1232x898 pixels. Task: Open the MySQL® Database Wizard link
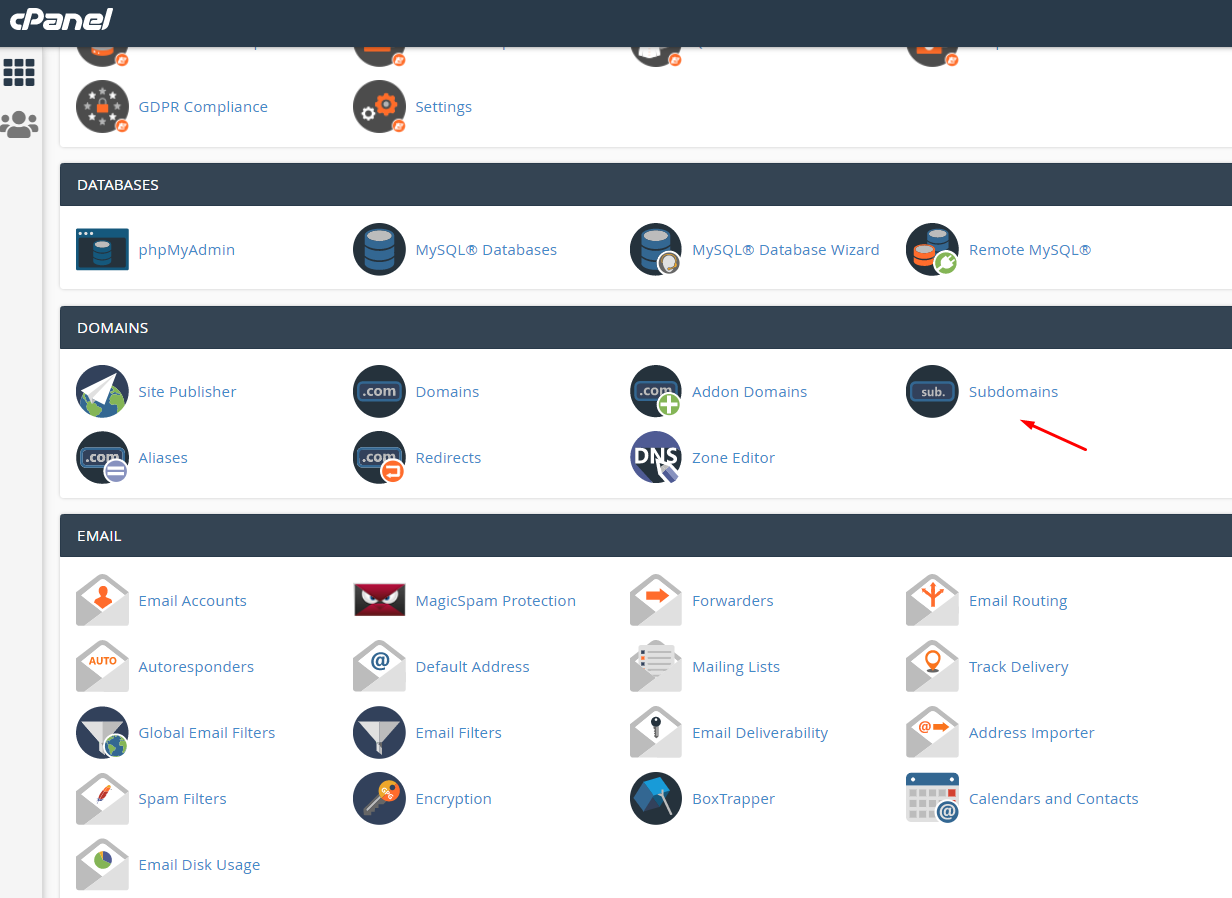pyautogui.click(x=785, y=249)
